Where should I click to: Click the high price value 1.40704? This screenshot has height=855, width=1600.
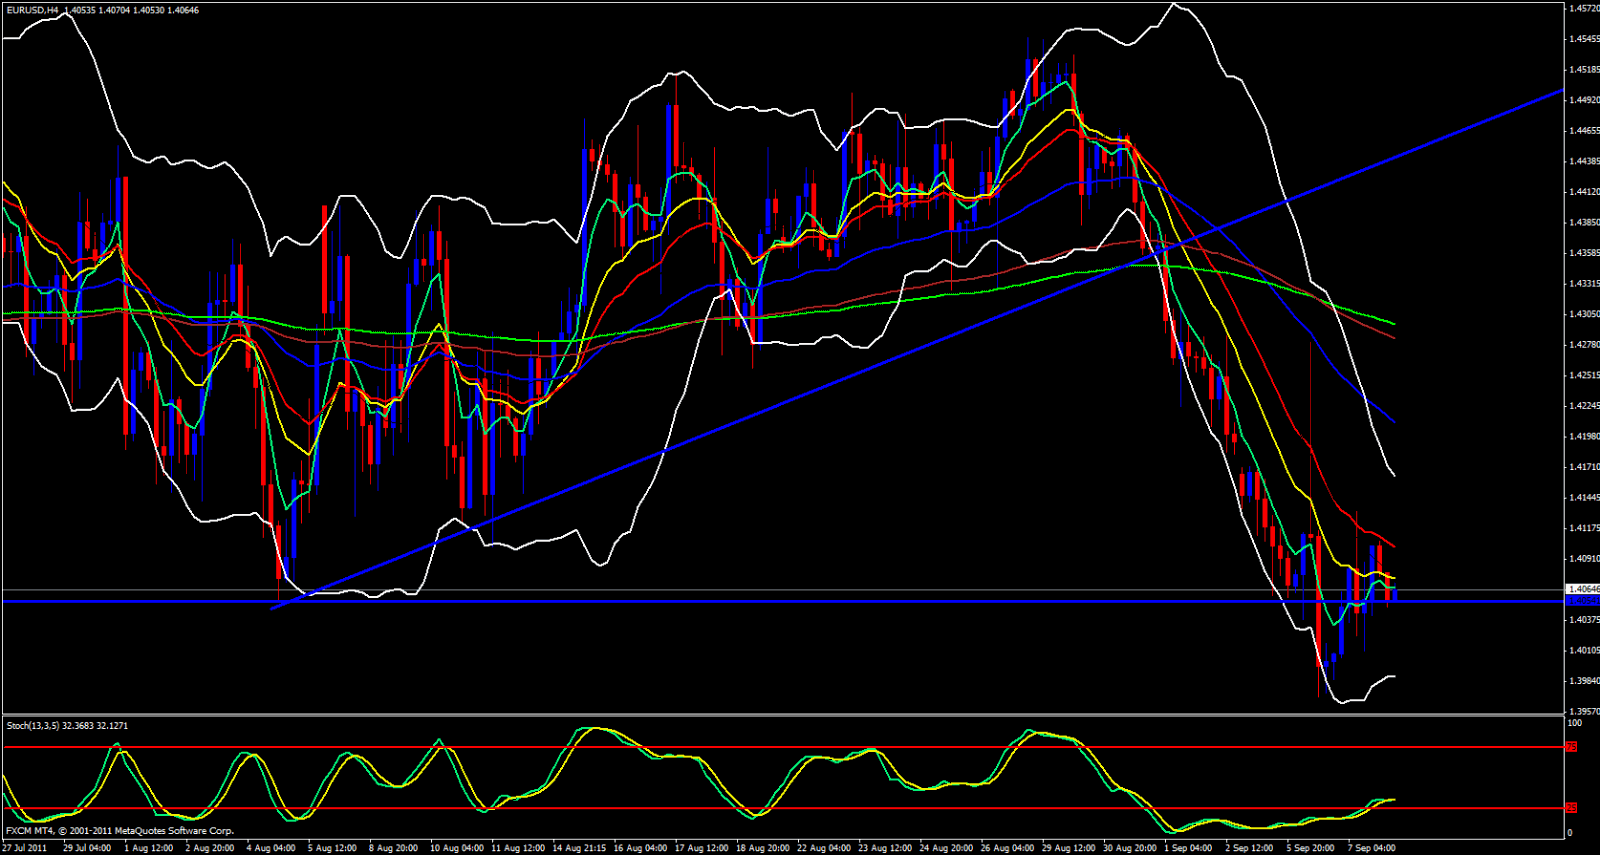pos(115,10)
